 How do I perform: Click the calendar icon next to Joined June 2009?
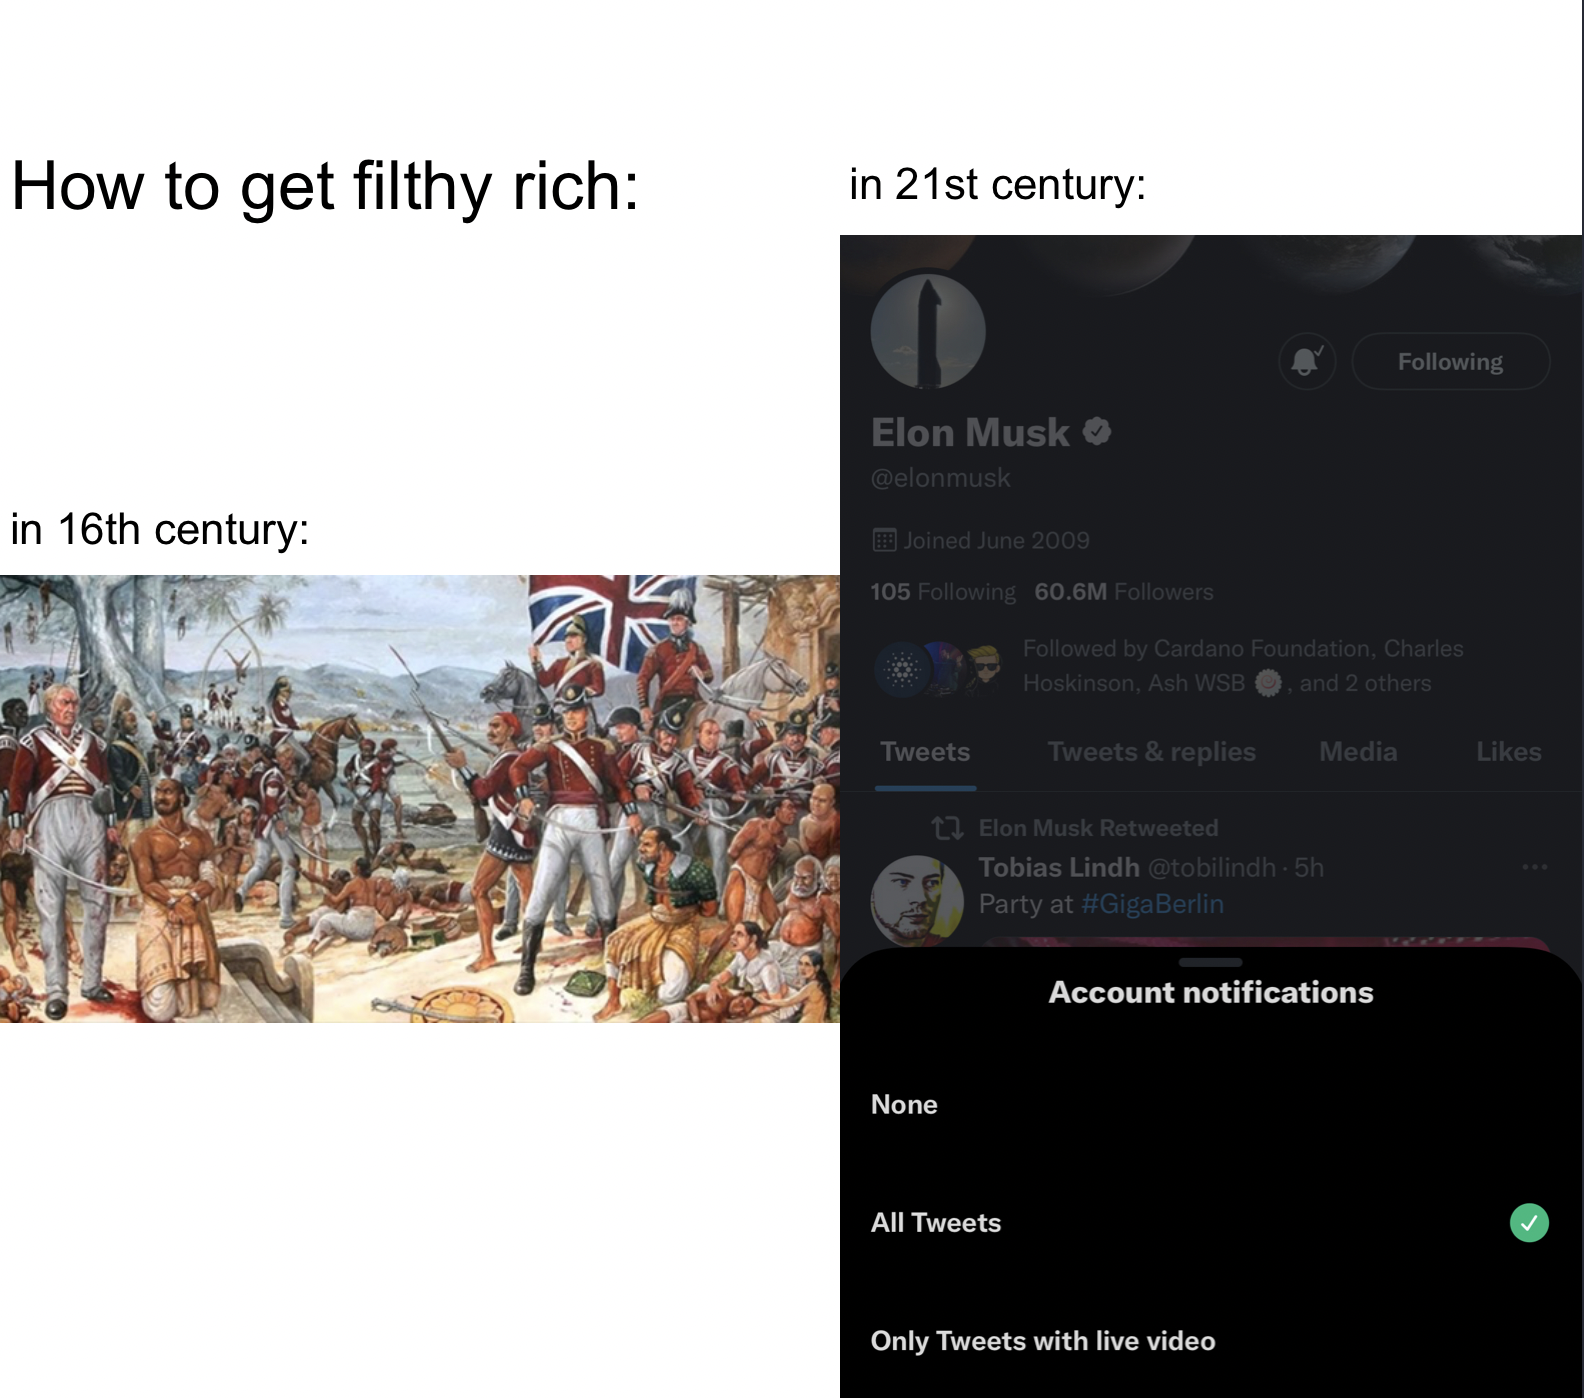[x=884, y=541]
